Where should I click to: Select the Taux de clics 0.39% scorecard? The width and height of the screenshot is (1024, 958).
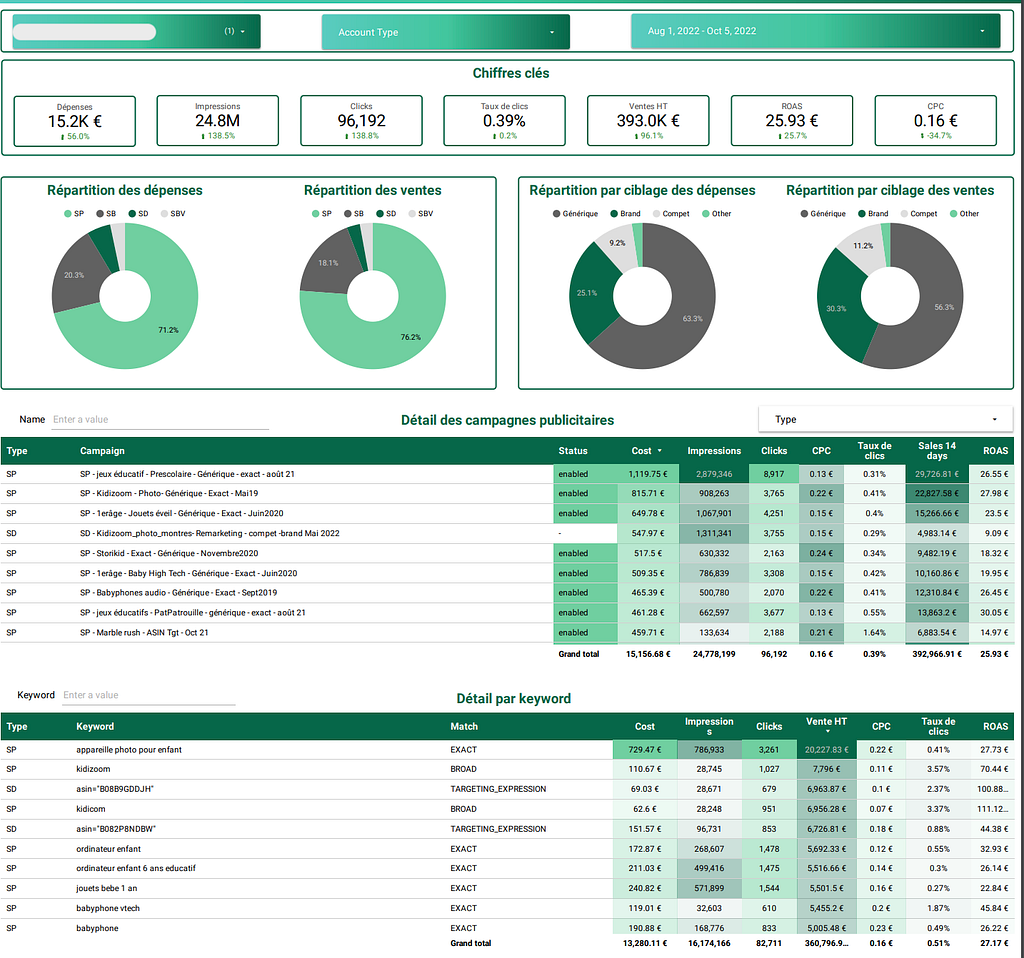(504, 121)
